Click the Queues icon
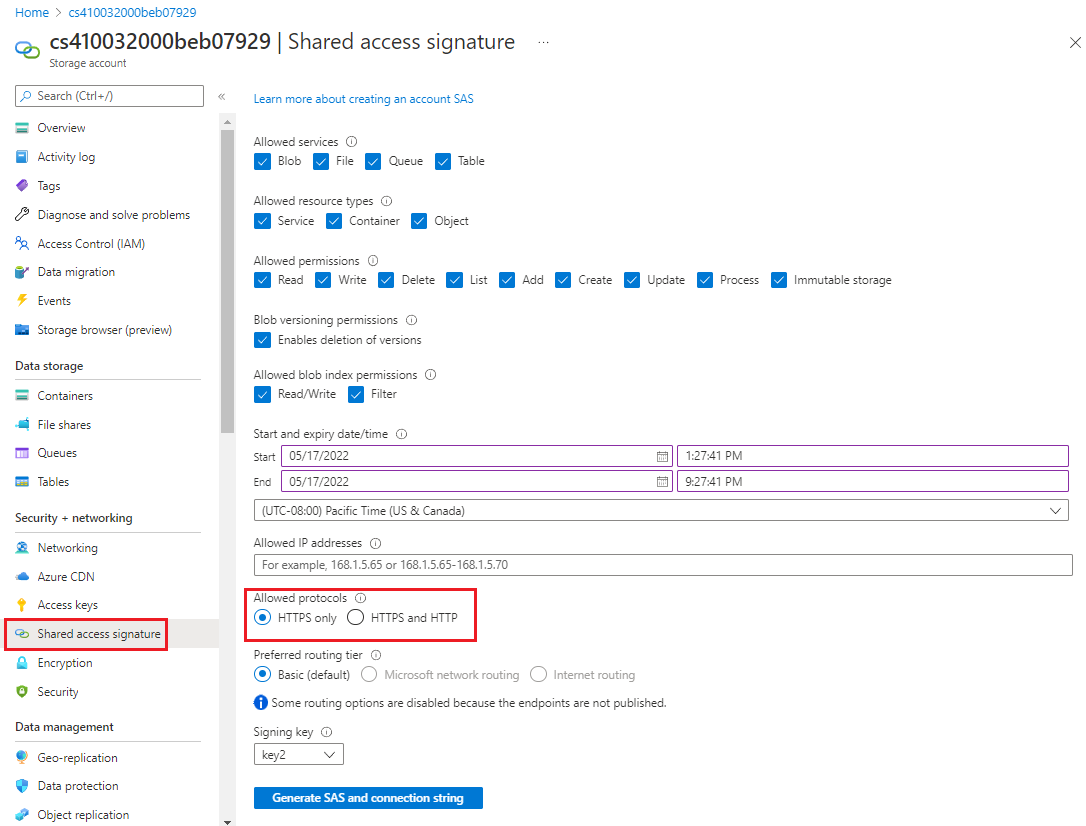Screen dimensions: 1086x826 [22, 453]
